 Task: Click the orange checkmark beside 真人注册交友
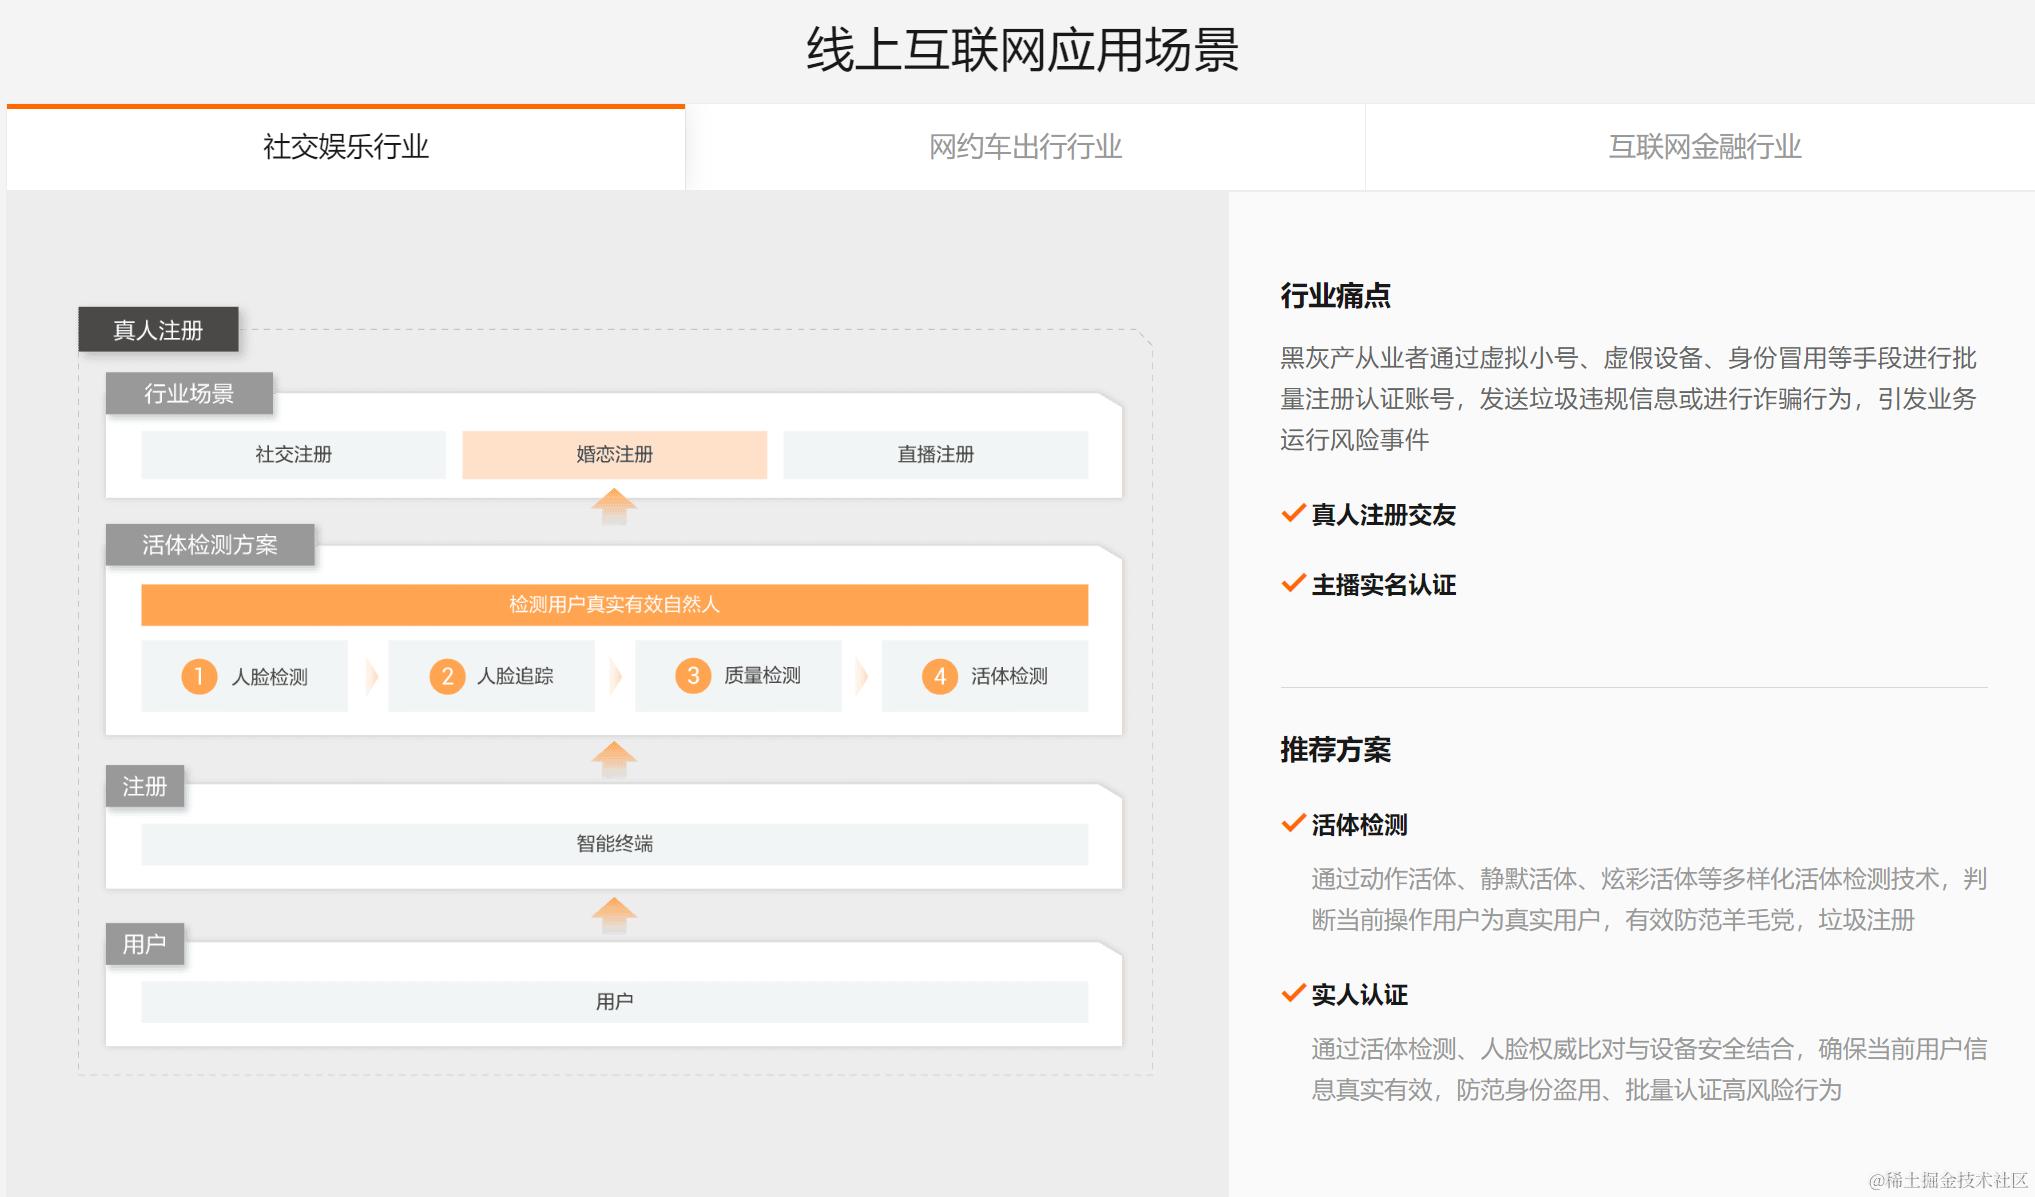pos(1293,514)
